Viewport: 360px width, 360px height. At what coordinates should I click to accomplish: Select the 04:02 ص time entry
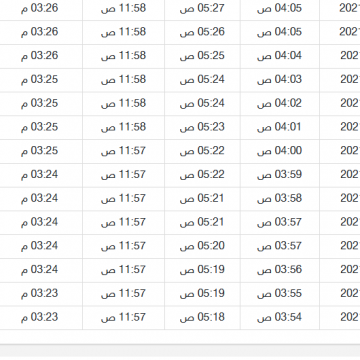coord(280,103)
